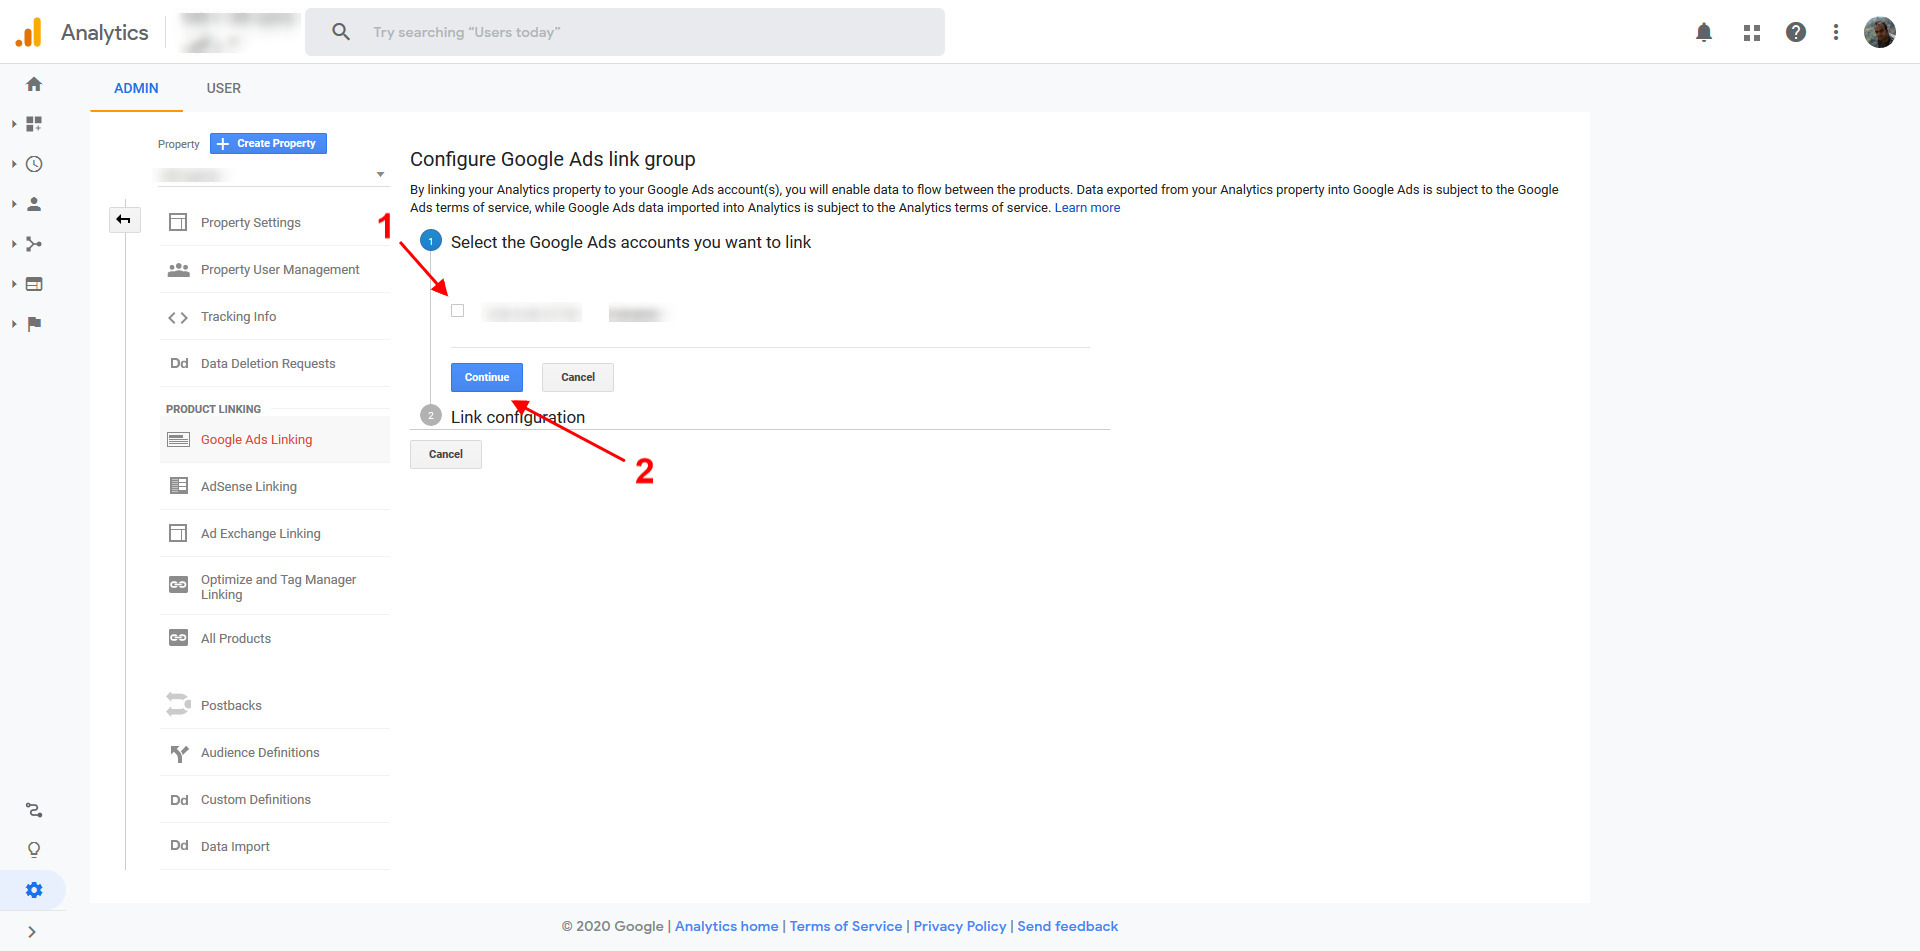
Task: Expand Behavior section arrow in sidebar
Action: point(14,284)
